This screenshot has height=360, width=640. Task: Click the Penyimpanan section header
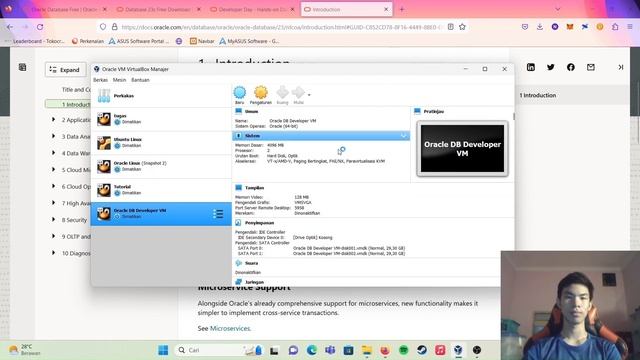click(260, 223)
